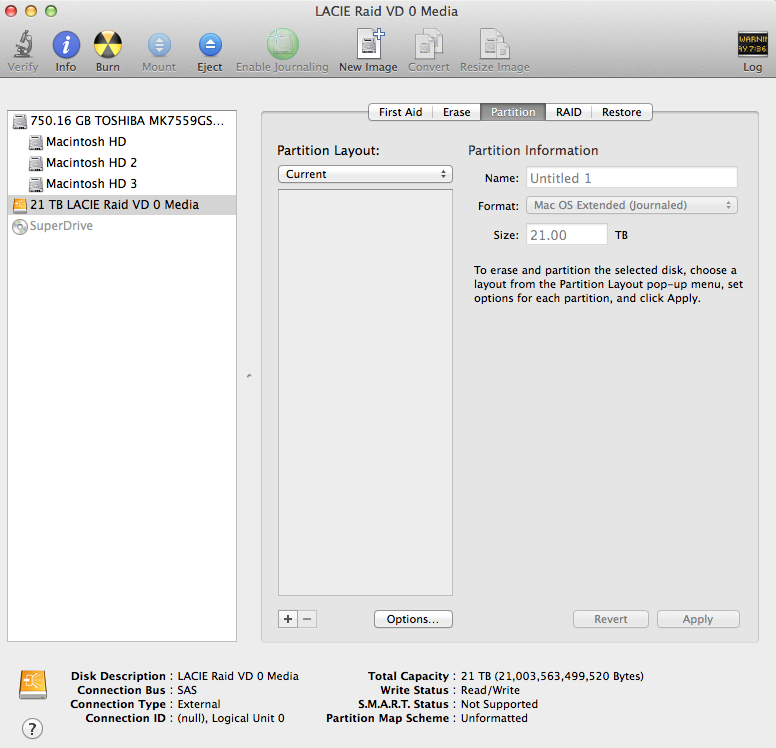Click the Write Status Read/Write text
The image size is (776, 748).
tap(490, 690)
